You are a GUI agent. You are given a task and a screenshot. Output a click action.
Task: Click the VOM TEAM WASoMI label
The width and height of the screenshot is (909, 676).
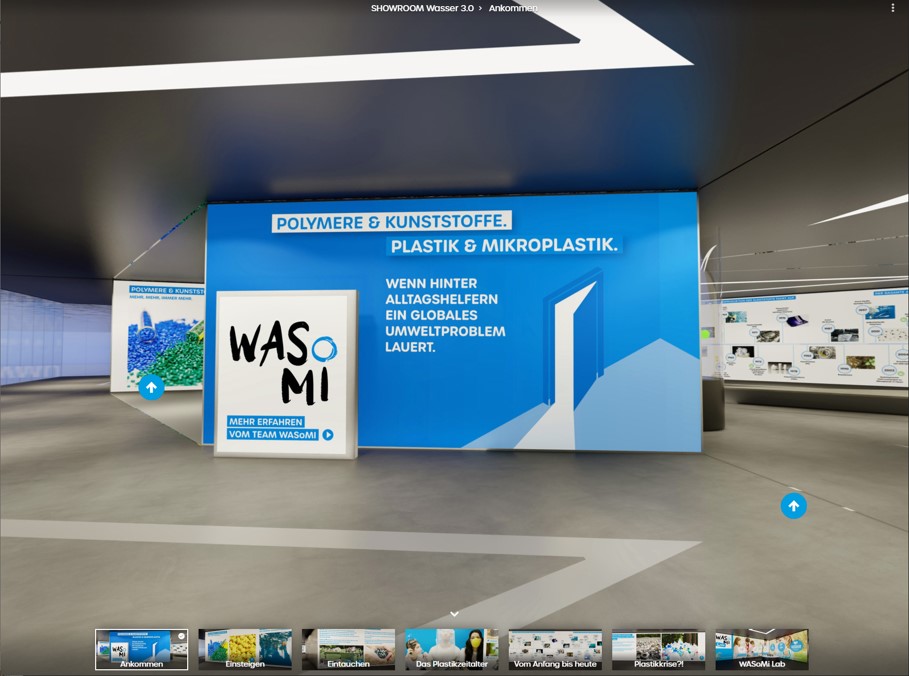[x=272, y=434]
